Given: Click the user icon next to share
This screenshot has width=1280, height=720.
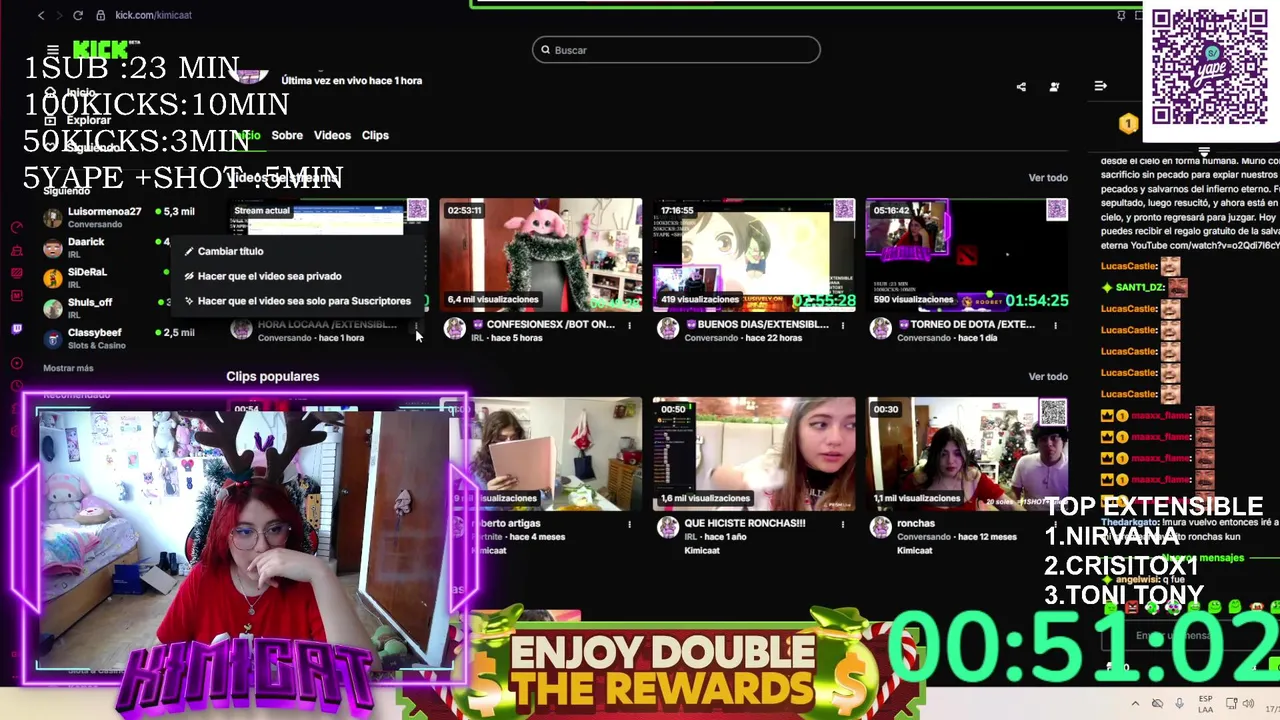Looking at the screenshot, I should point(1054,87).
